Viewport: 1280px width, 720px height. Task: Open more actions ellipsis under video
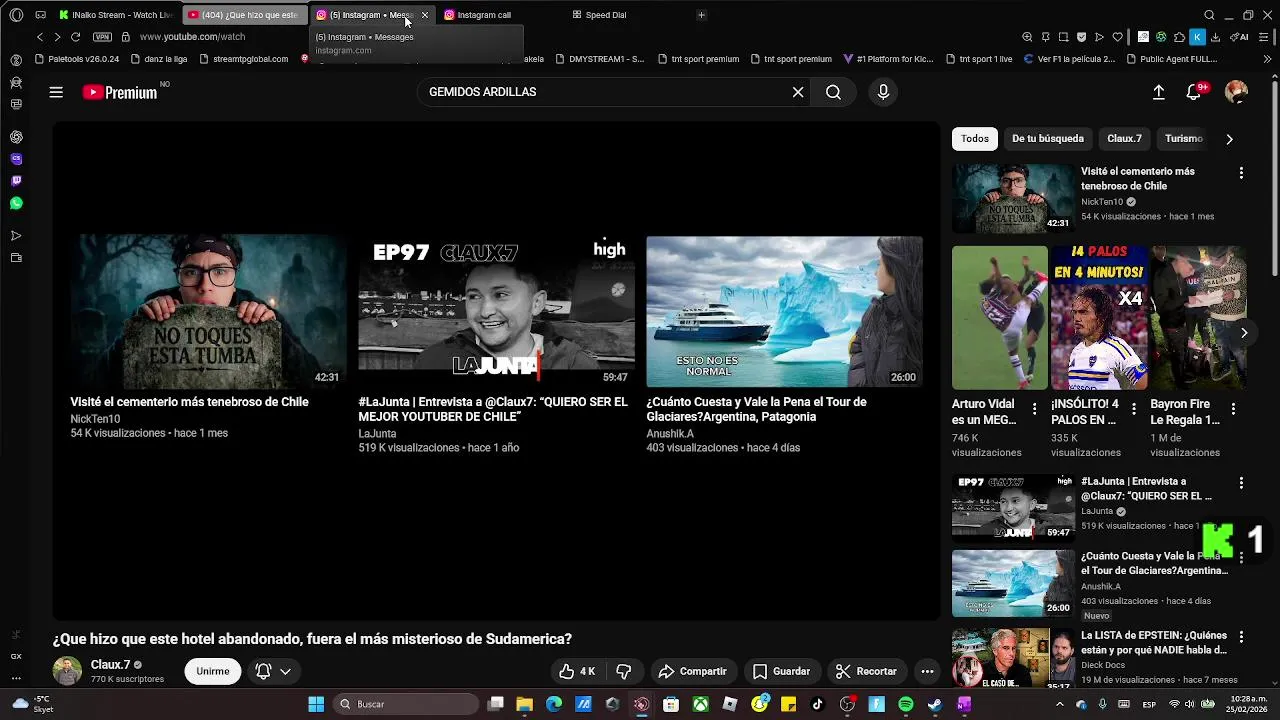(x=927, y=671)
